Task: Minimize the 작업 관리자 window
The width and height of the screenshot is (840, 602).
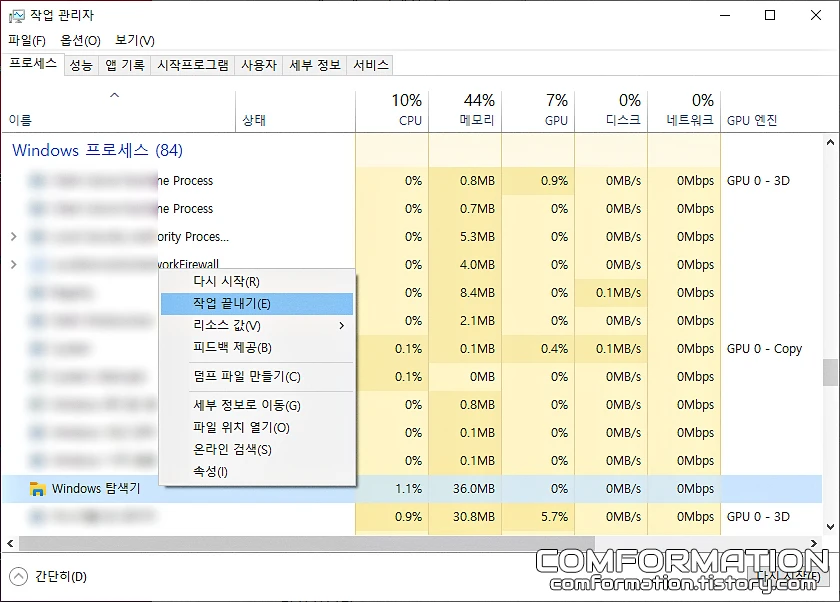Action: click(x=725, y=15)
